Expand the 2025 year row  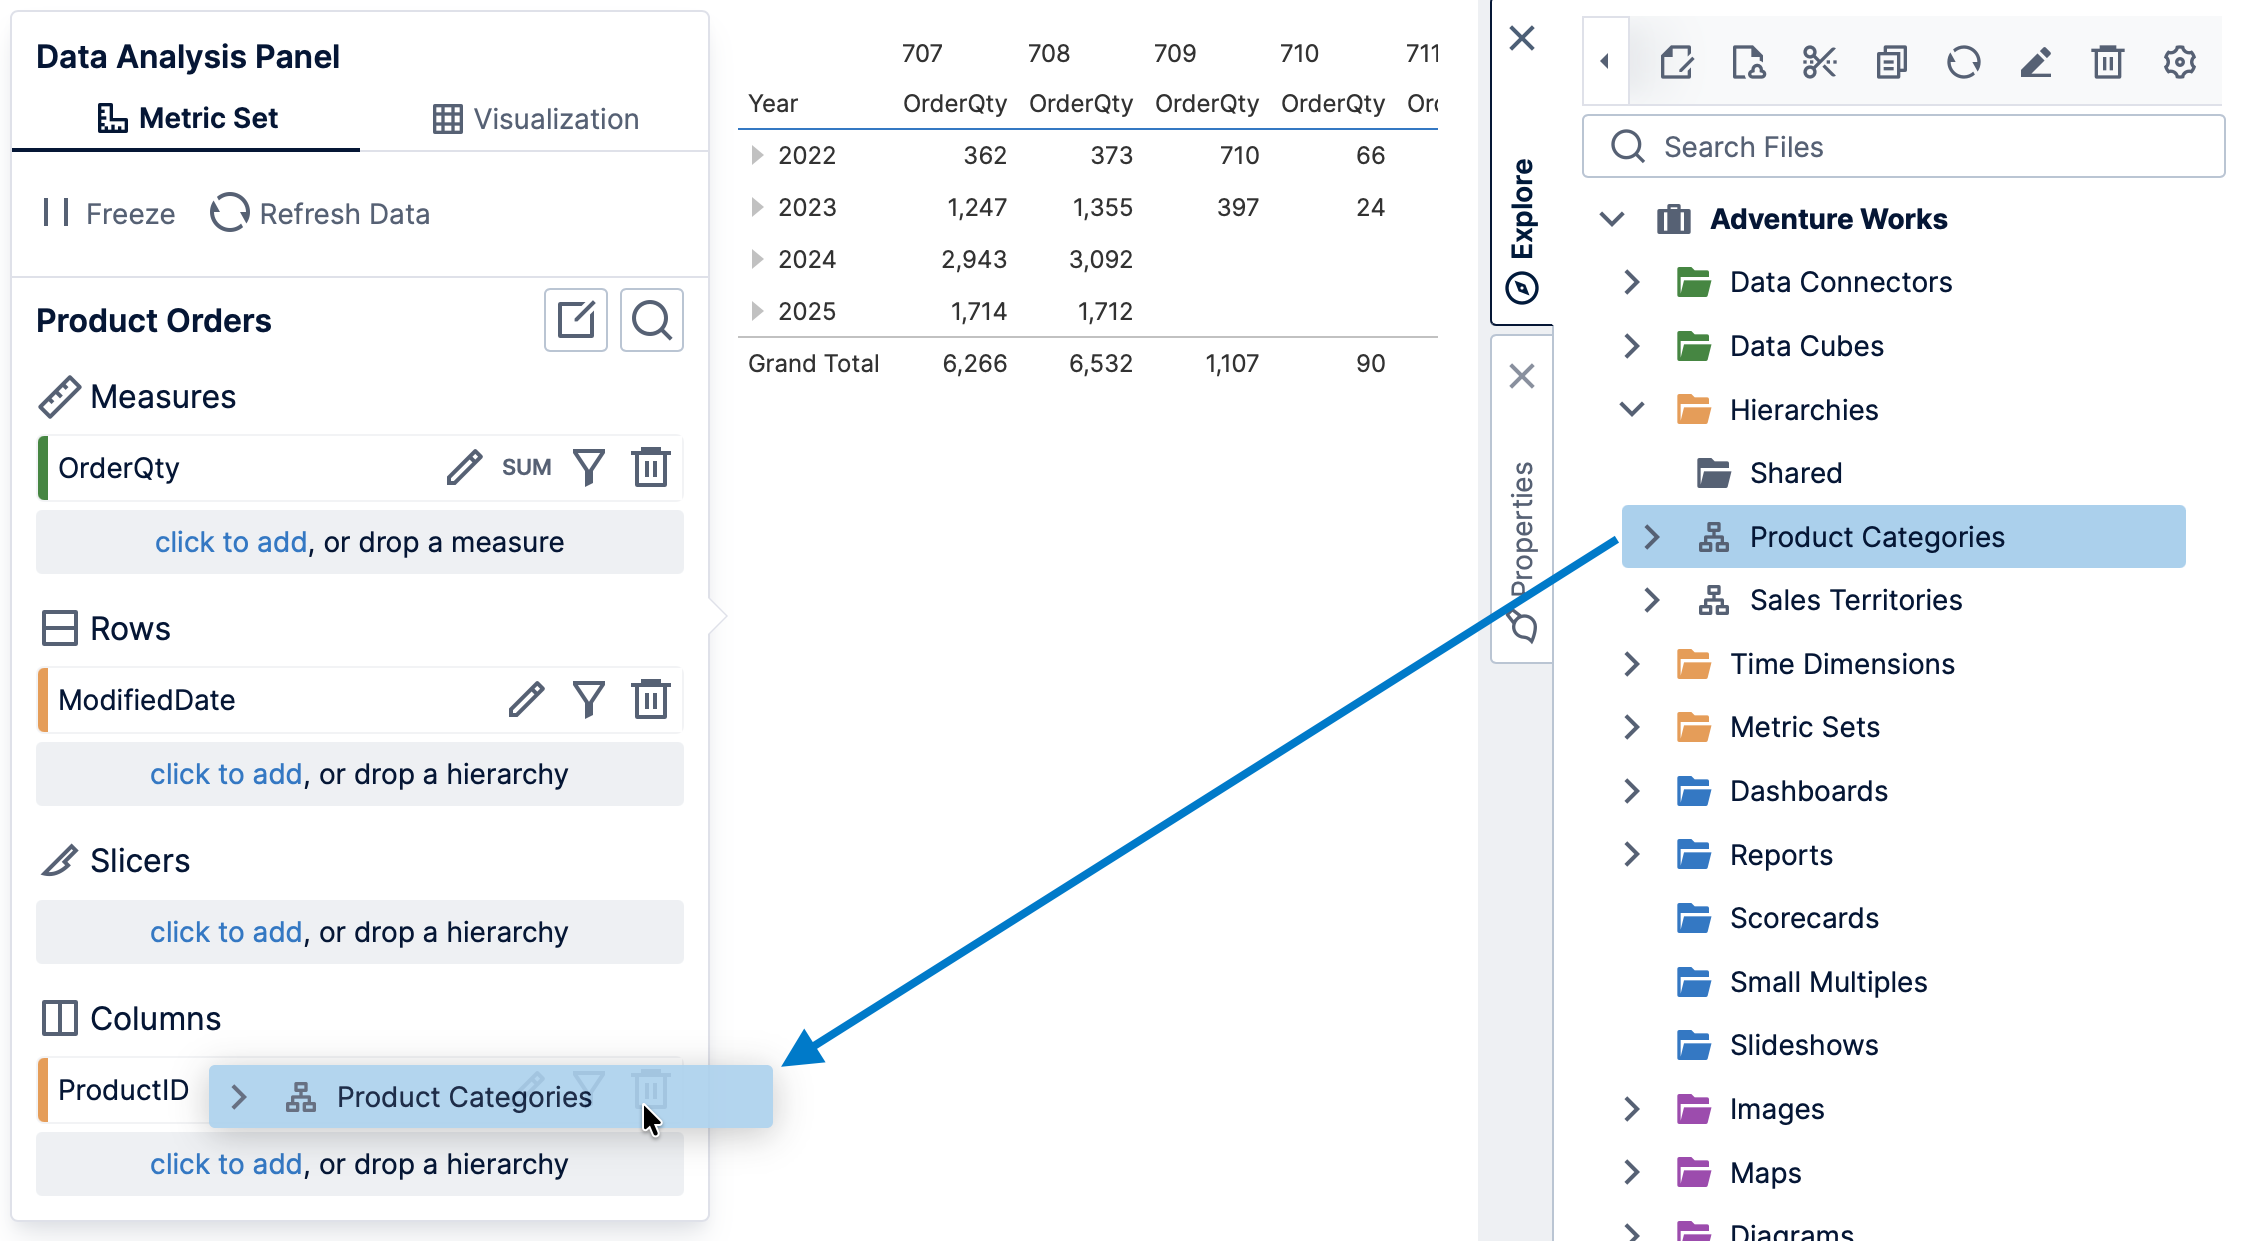[757, 311]
